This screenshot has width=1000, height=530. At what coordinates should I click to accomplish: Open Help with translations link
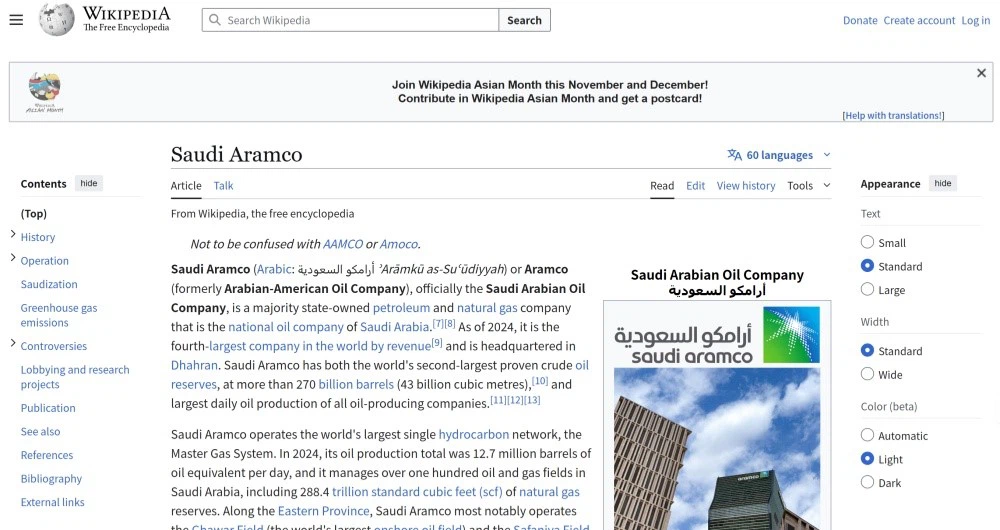(x=893, y=115)
